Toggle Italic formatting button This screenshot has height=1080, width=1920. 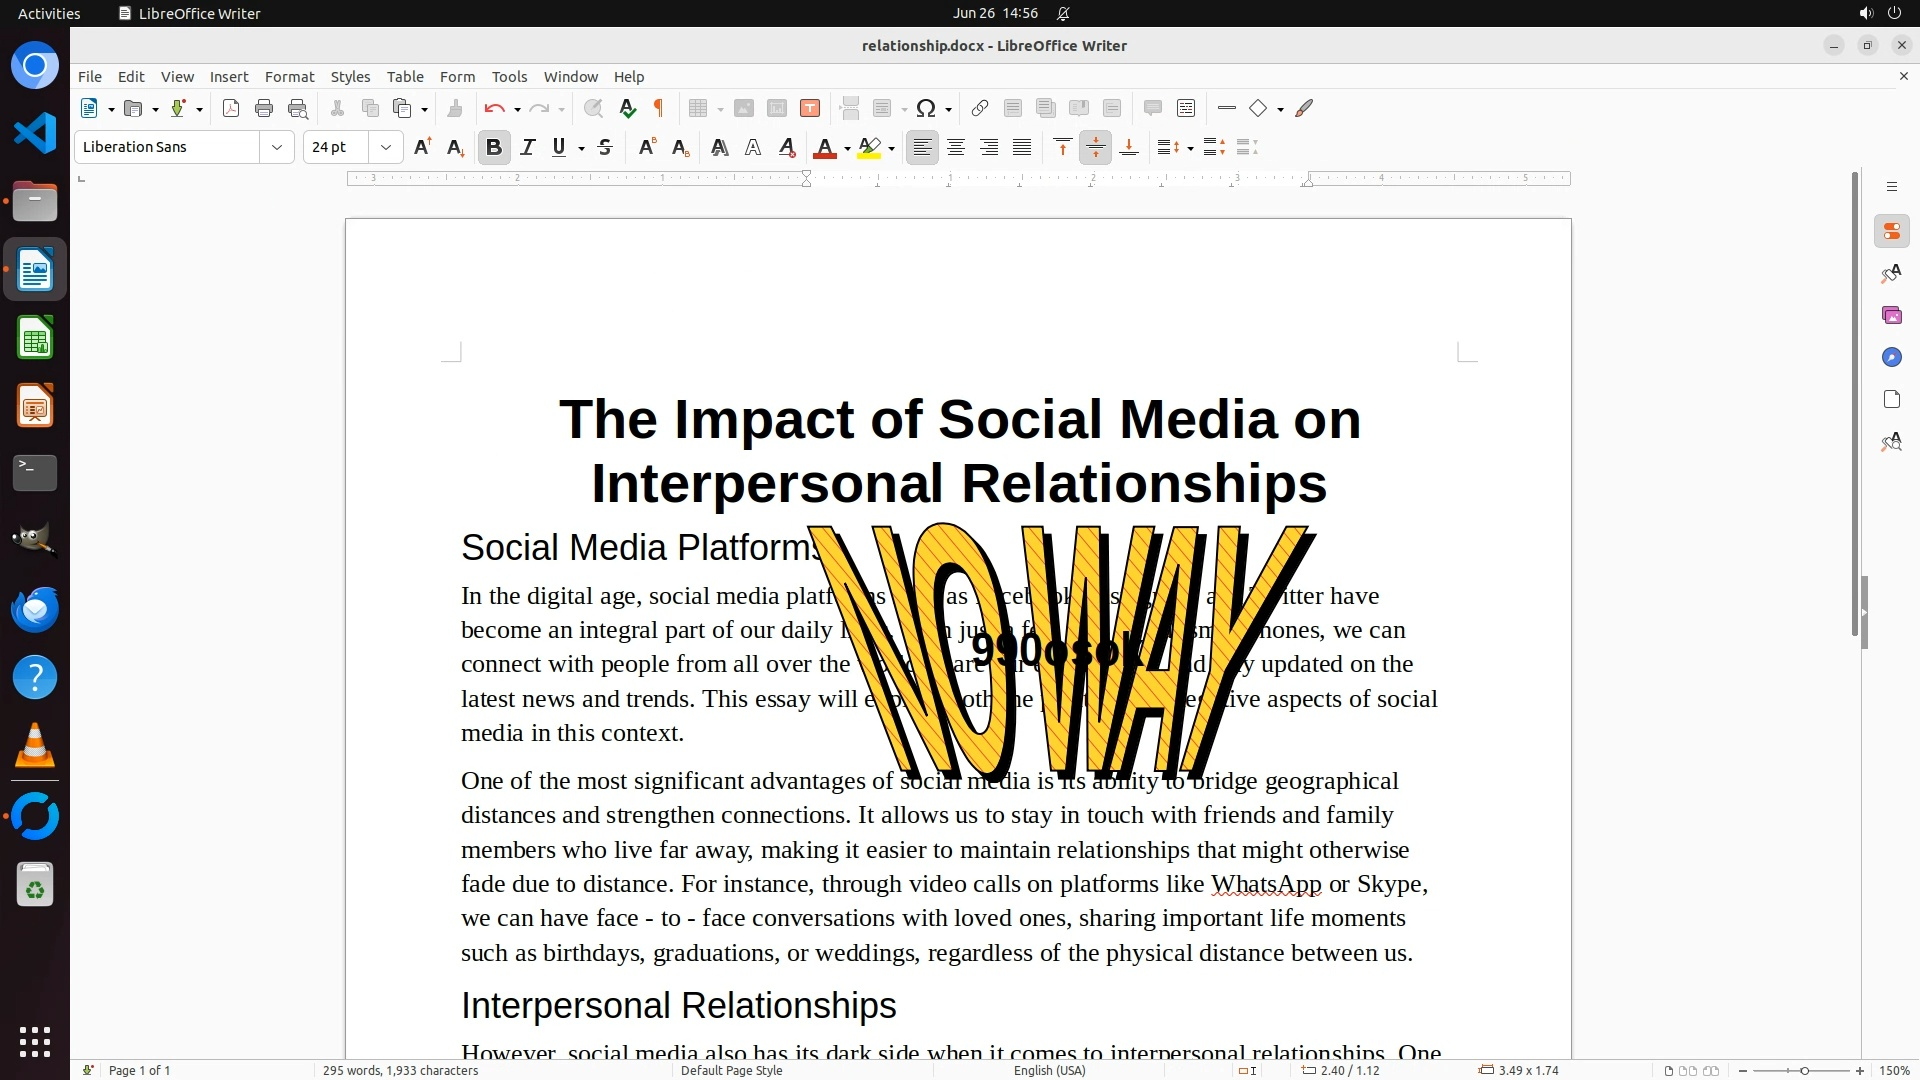point(527,148)
